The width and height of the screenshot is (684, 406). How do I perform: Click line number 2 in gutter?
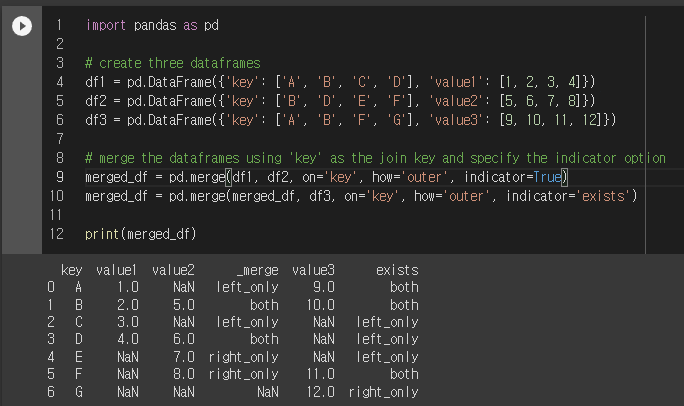pos(59,44)
